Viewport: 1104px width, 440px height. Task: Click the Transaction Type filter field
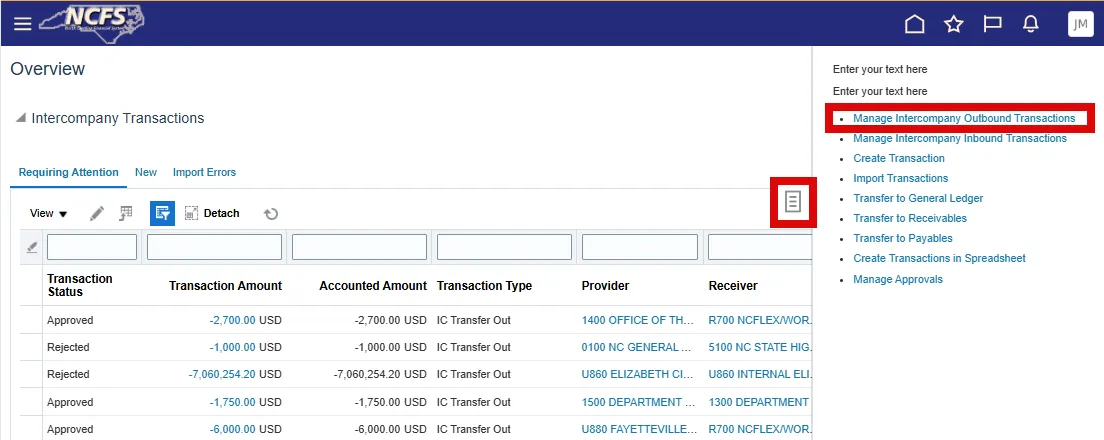click(x=504, y=247)
